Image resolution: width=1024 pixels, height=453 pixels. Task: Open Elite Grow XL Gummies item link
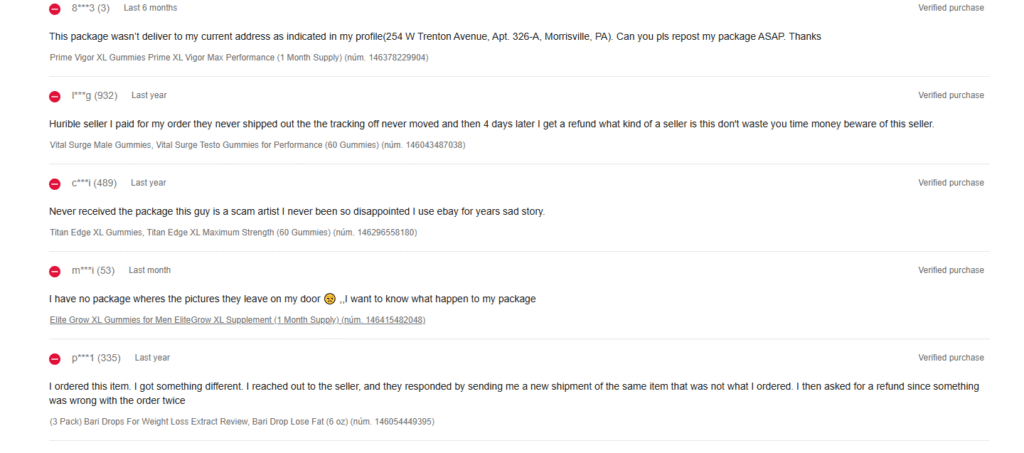237,320
